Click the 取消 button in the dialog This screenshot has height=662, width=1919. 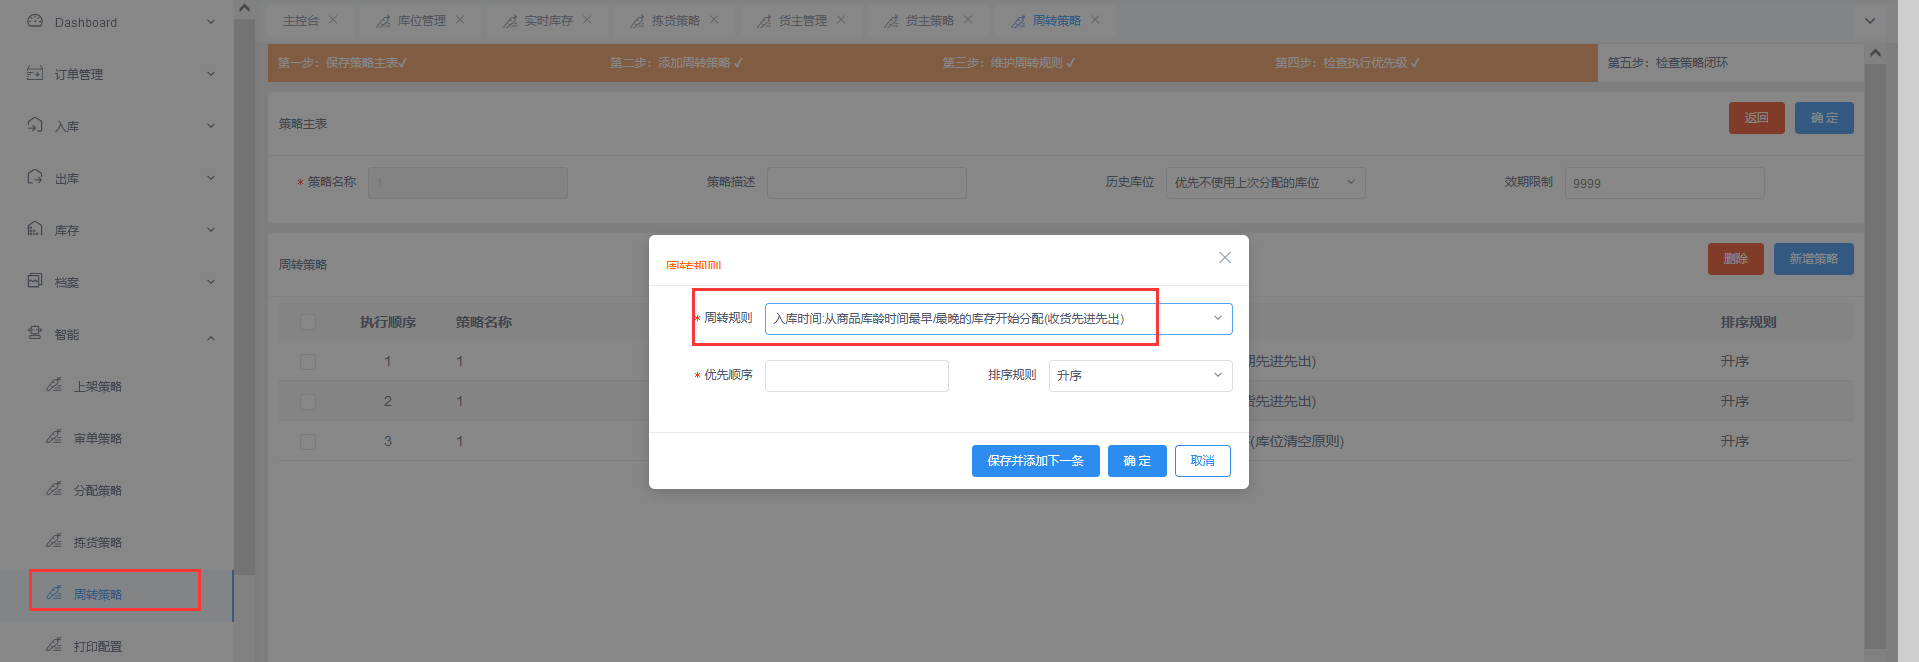[x=1202, y=461]
